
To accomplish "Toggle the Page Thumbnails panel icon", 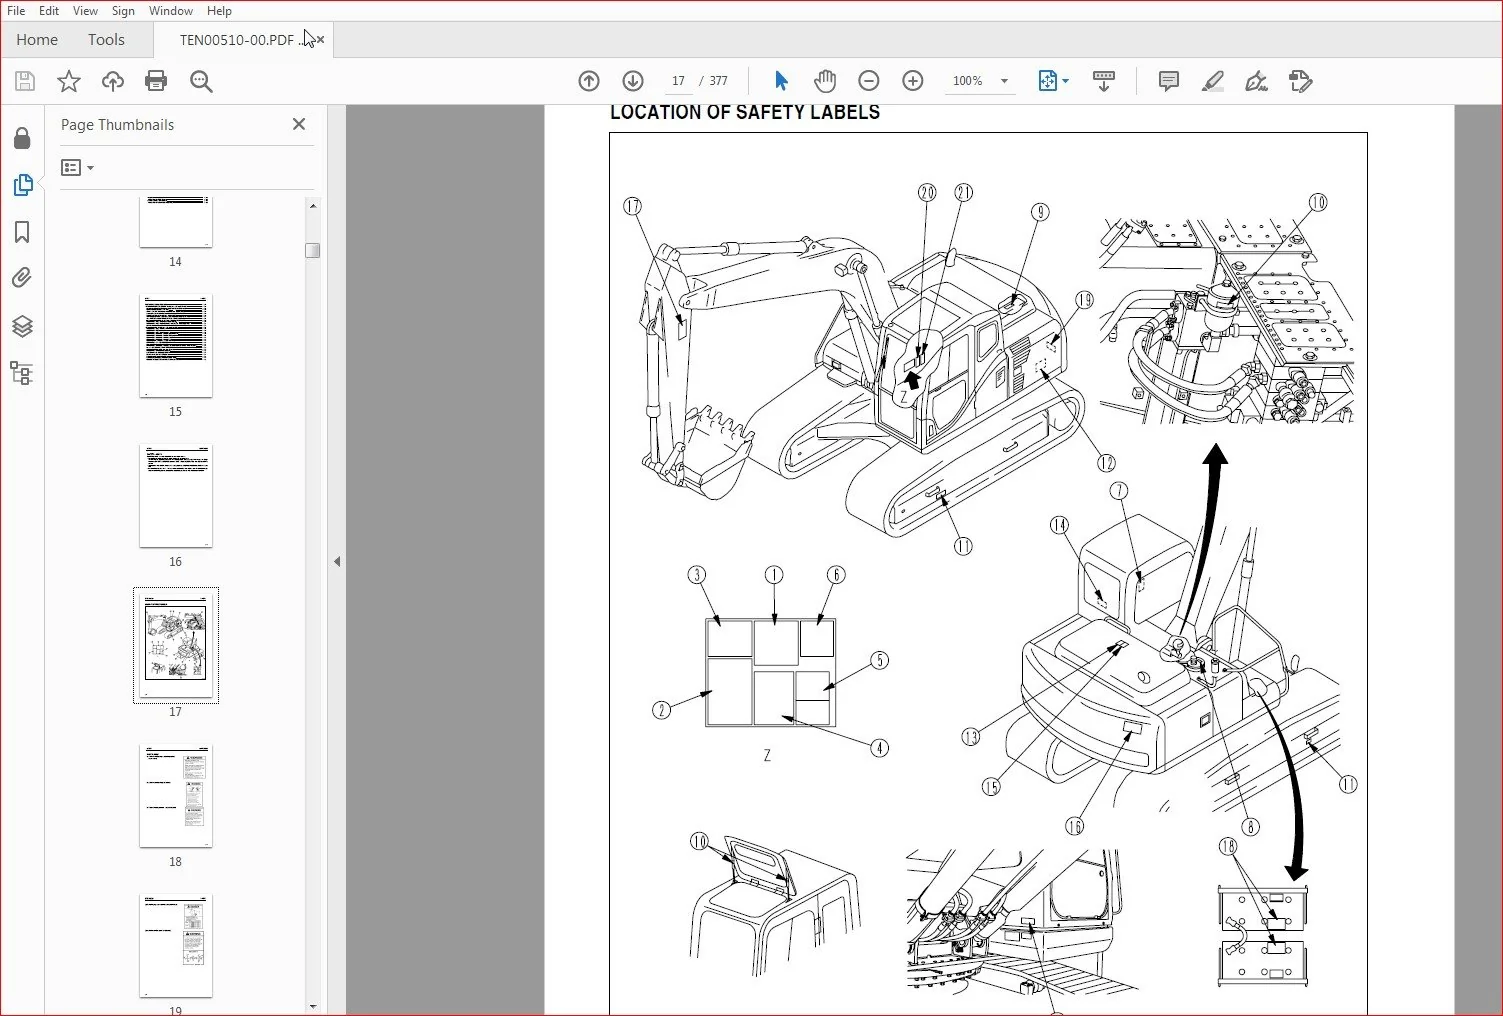I will [22, 185].
